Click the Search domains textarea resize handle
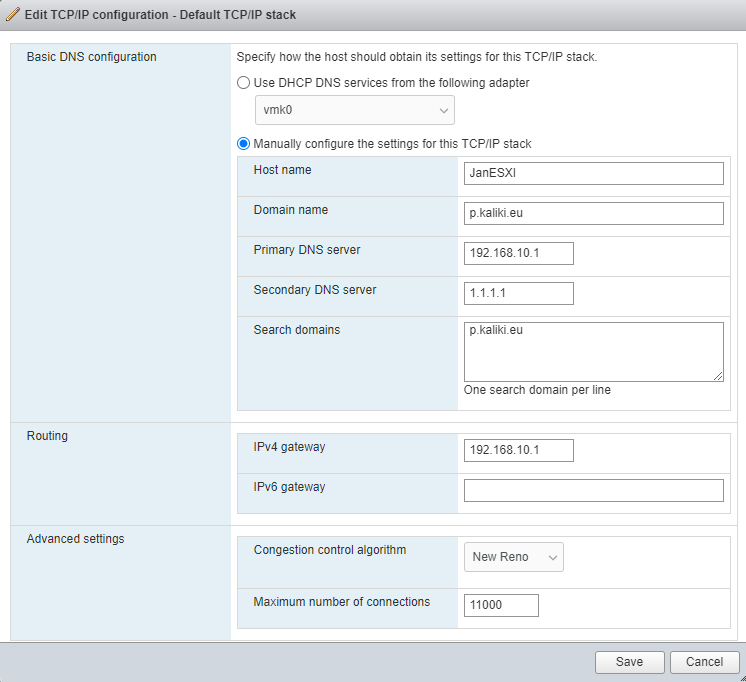 pos(718,376)
